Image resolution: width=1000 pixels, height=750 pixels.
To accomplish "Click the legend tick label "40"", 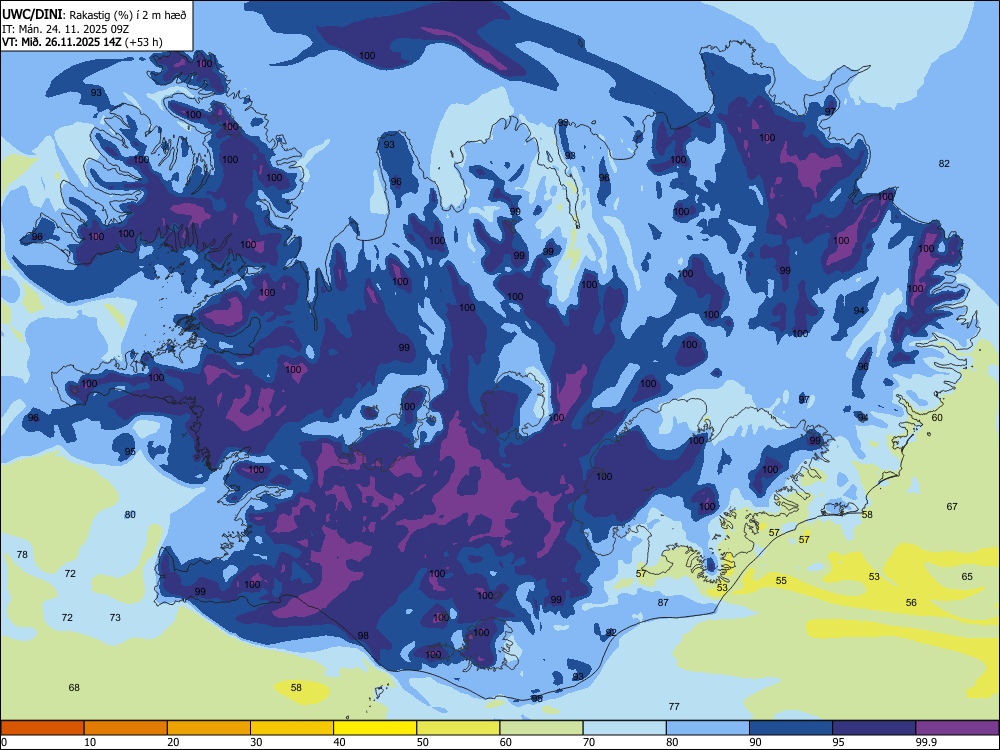I will tap(339, 742).
